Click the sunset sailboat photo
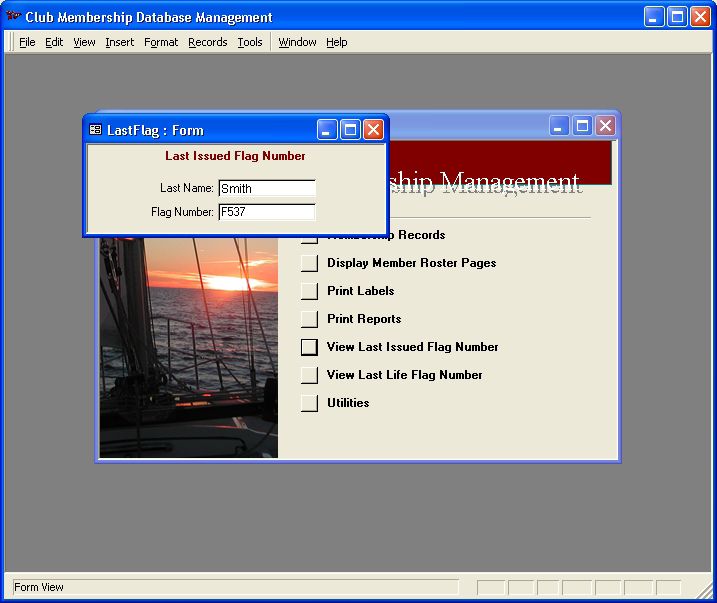 (189, 347)
